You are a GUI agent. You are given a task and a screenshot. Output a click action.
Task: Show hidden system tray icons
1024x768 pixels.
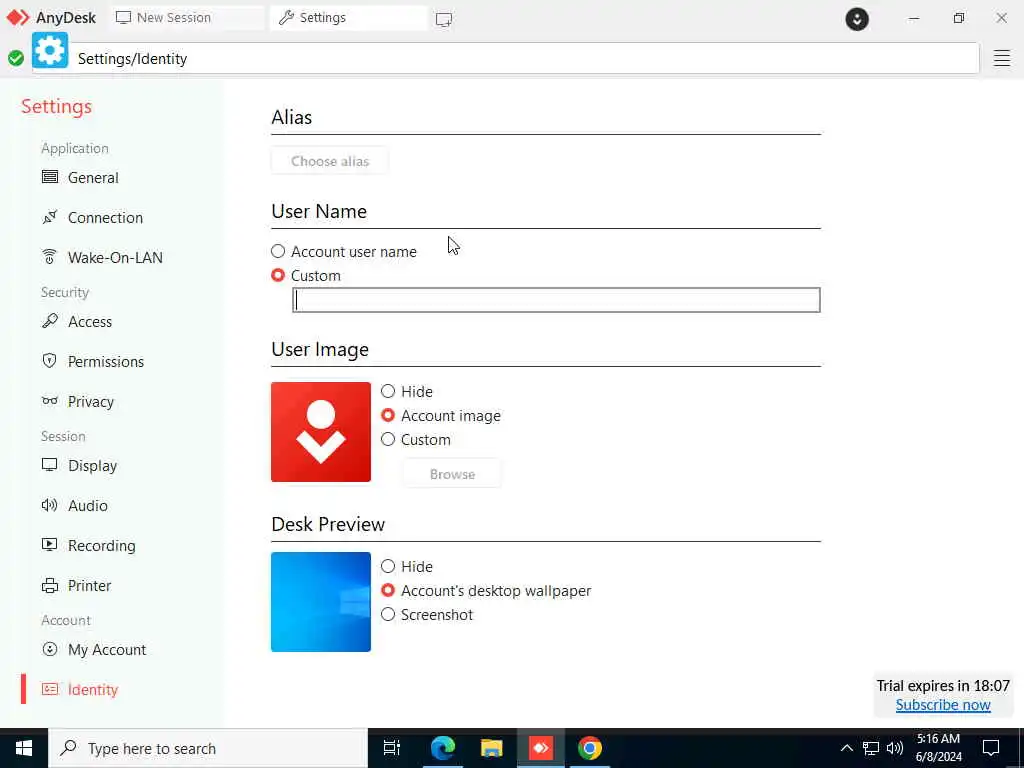[x=846, y=748]
